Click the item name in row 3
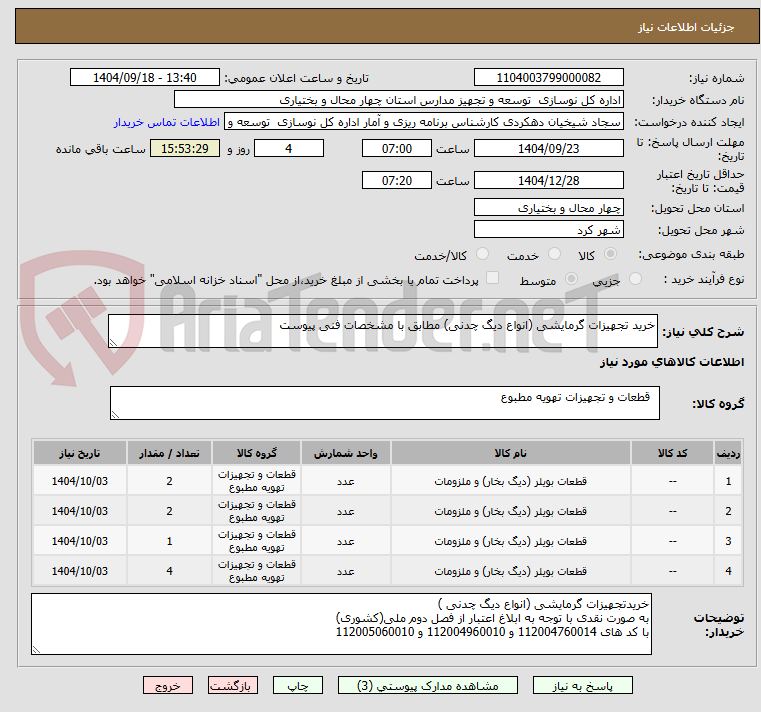Screen dimensions: 761x712 (x=511, y=542)
